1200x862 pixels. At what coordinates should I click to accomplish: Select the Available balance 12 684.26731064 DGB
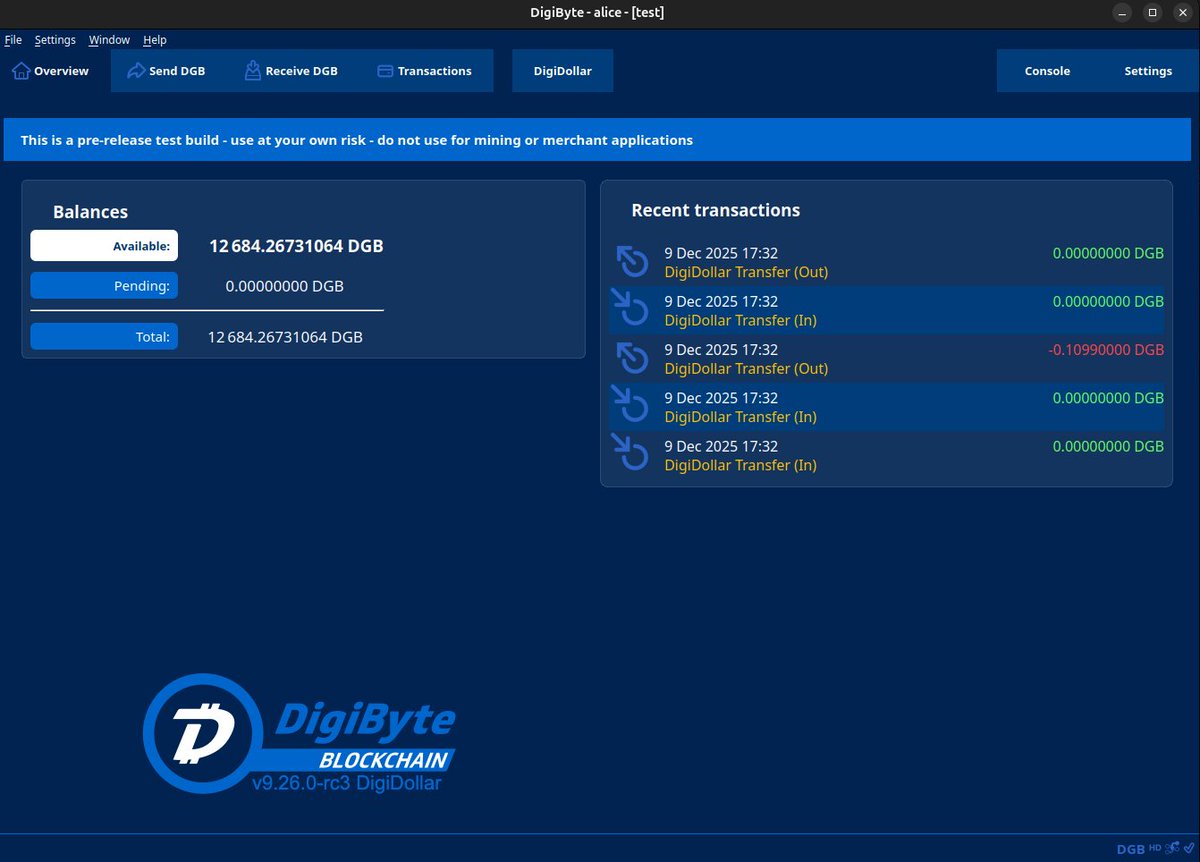tap(296, 246)
